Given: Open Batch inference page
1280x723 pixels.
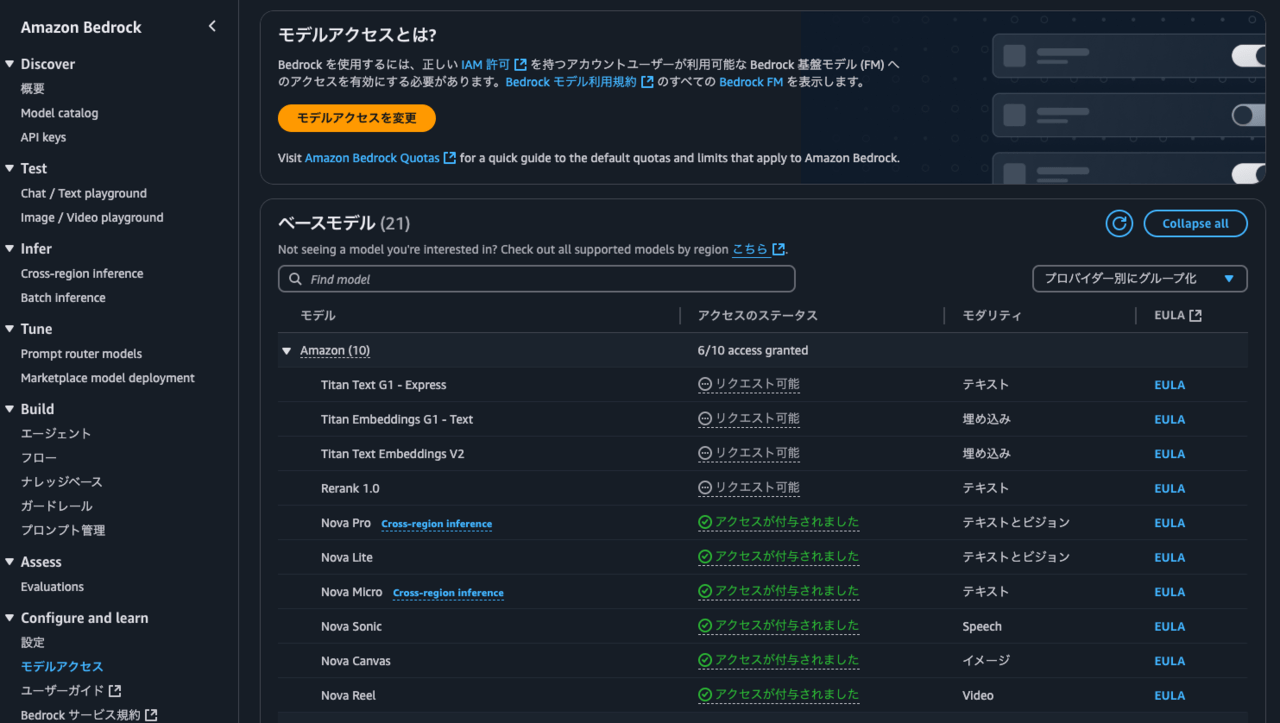Looking at the screenshot, I should (x=63, y=297).
